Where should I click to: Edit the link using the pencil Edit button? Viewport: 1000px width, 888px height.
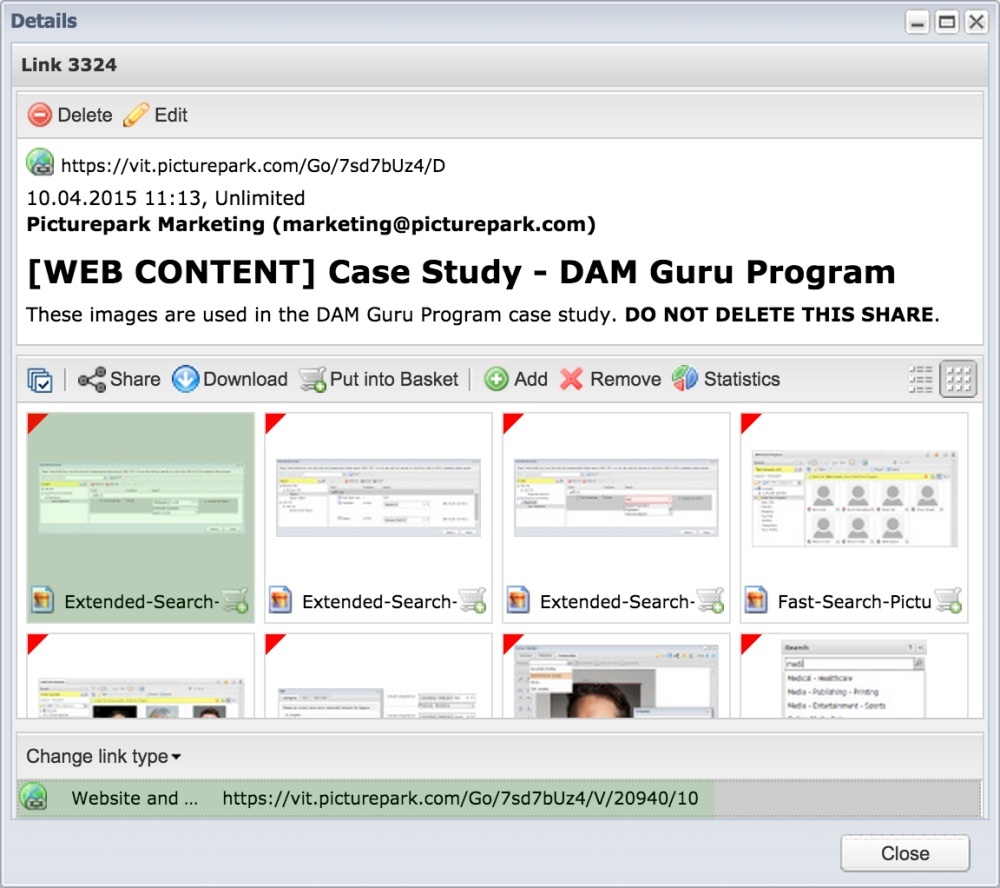click(x=155, y=115)
